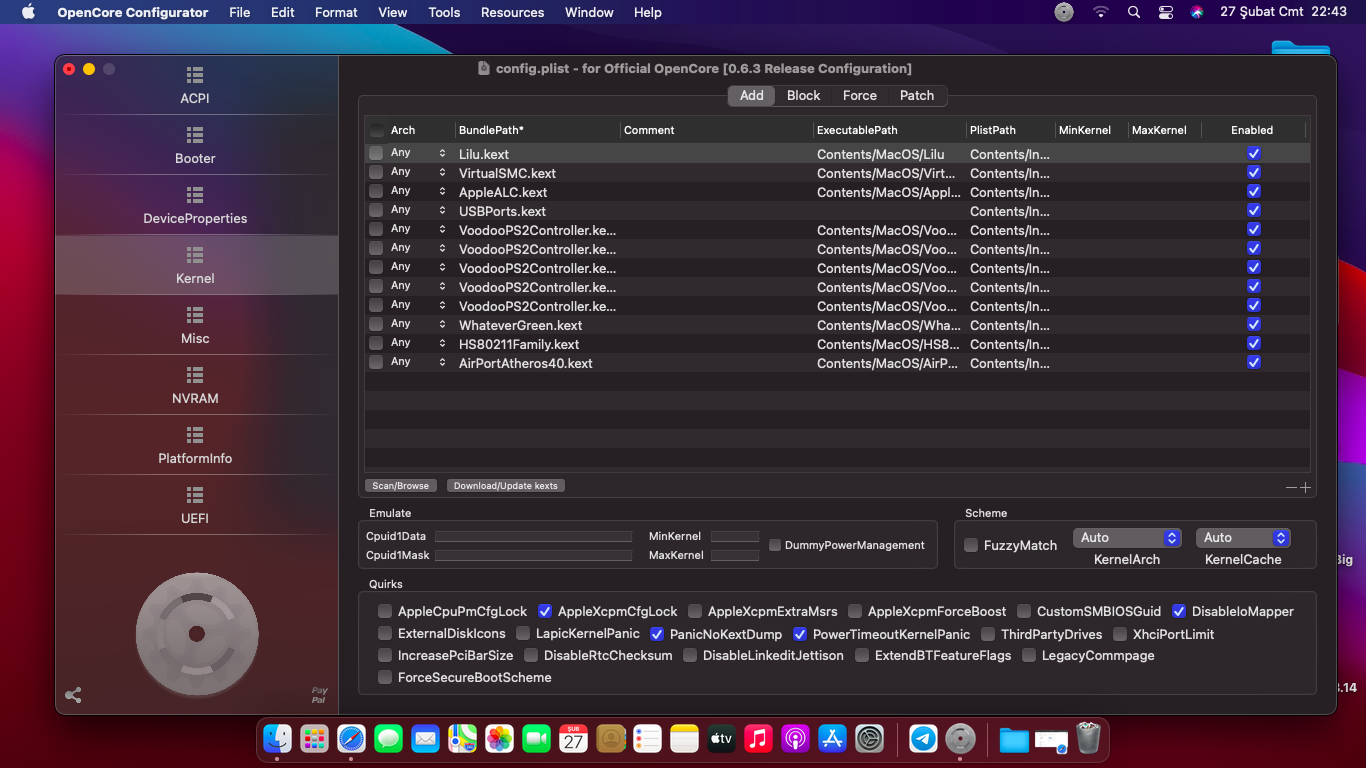Viewport: 1366px width, 768px height.
Task: Switch to the Block tab
Action: 803,96
